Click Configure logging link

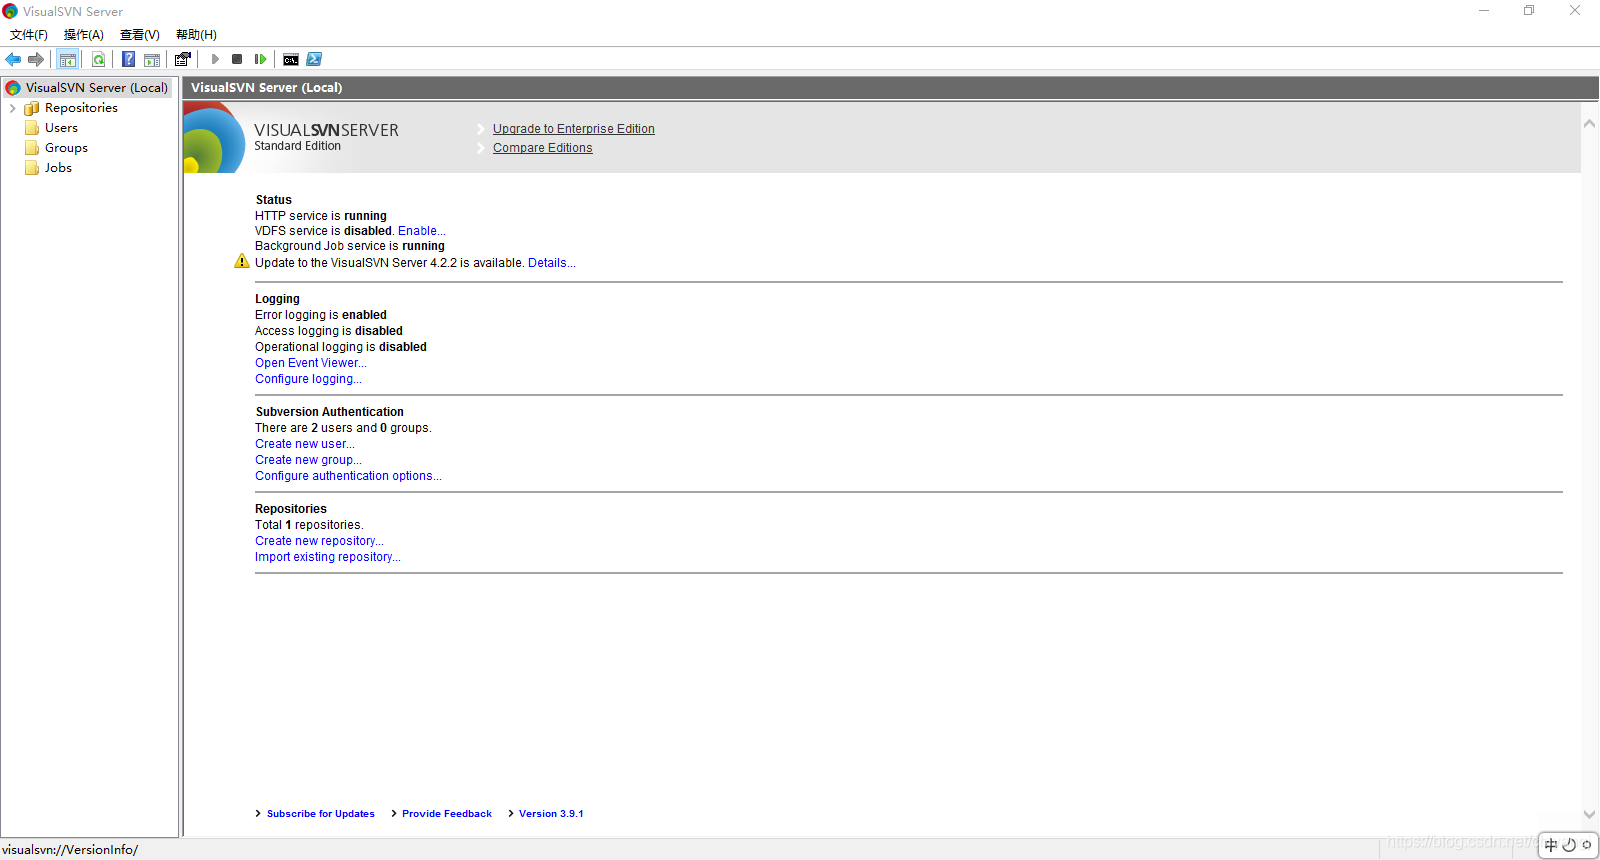click(308, 379)
